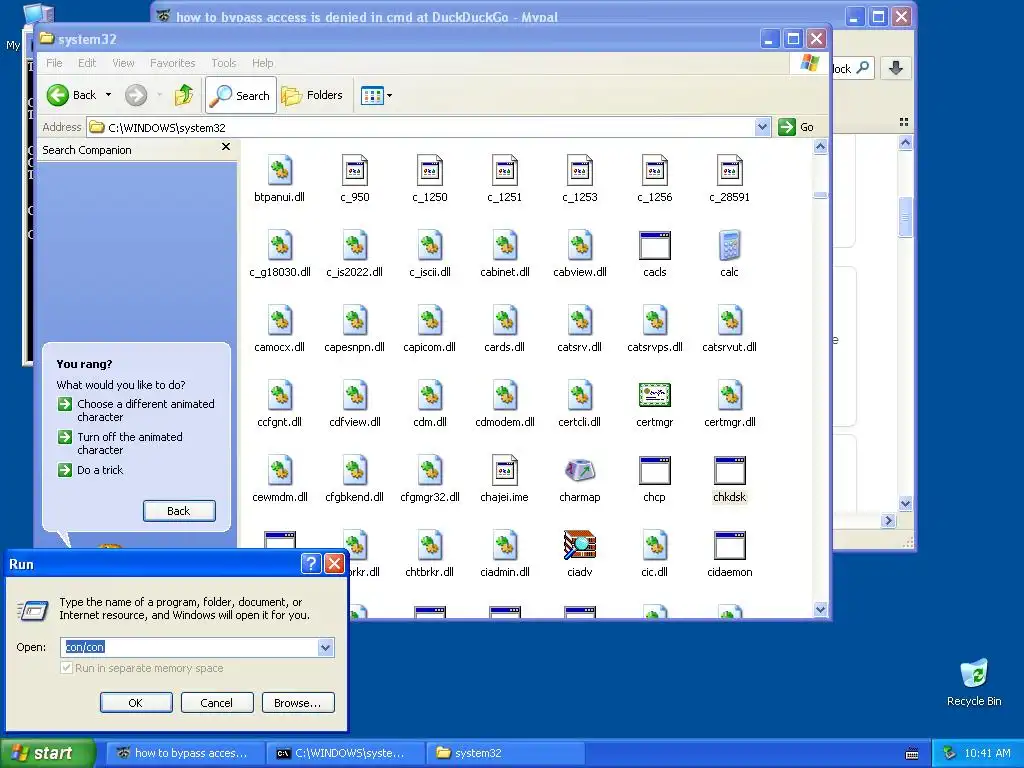
Task: Click the Go button next to address bar
Action: 797,127
